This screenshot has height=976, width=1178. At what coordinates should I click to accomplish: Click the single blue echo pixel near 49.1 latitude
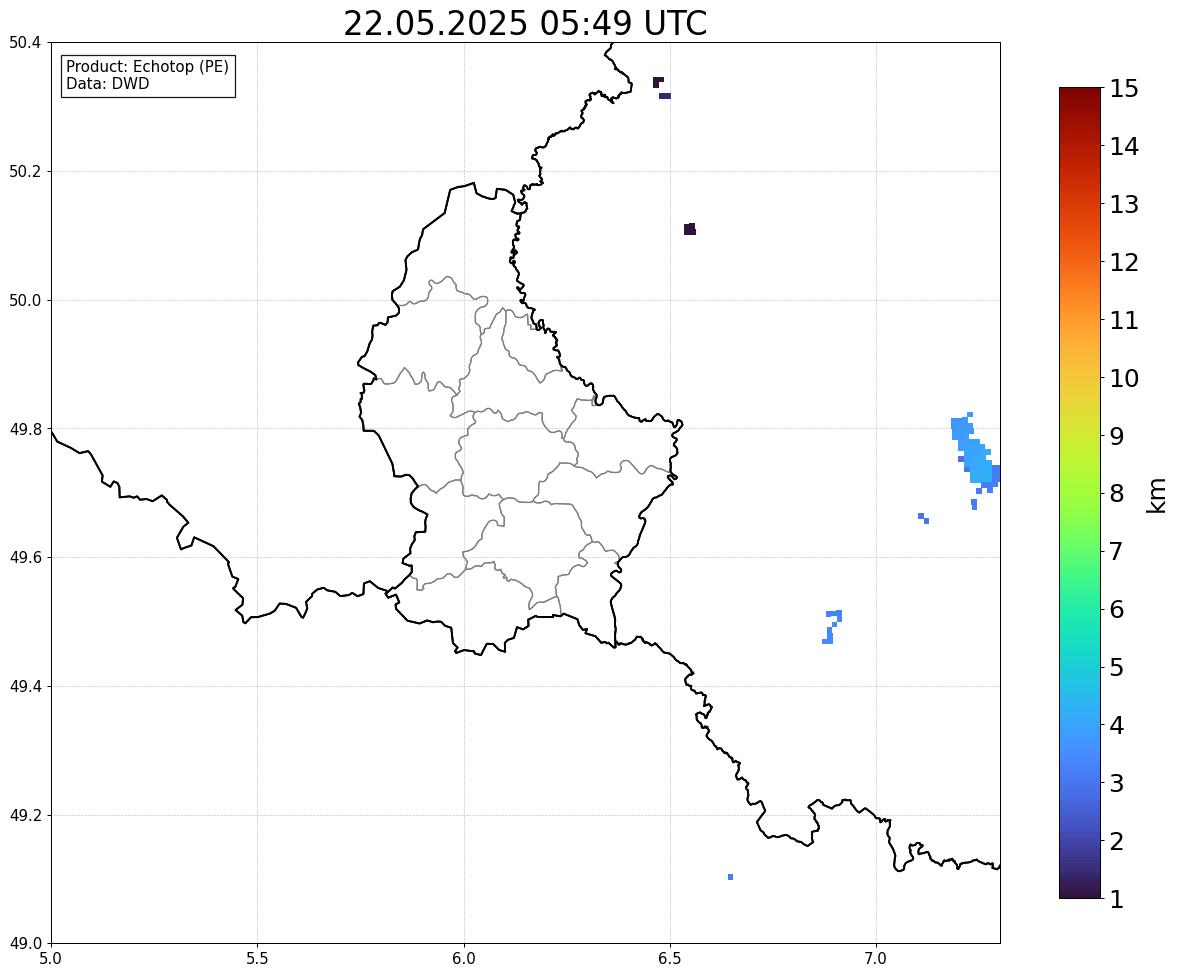[x=730, y=877]
